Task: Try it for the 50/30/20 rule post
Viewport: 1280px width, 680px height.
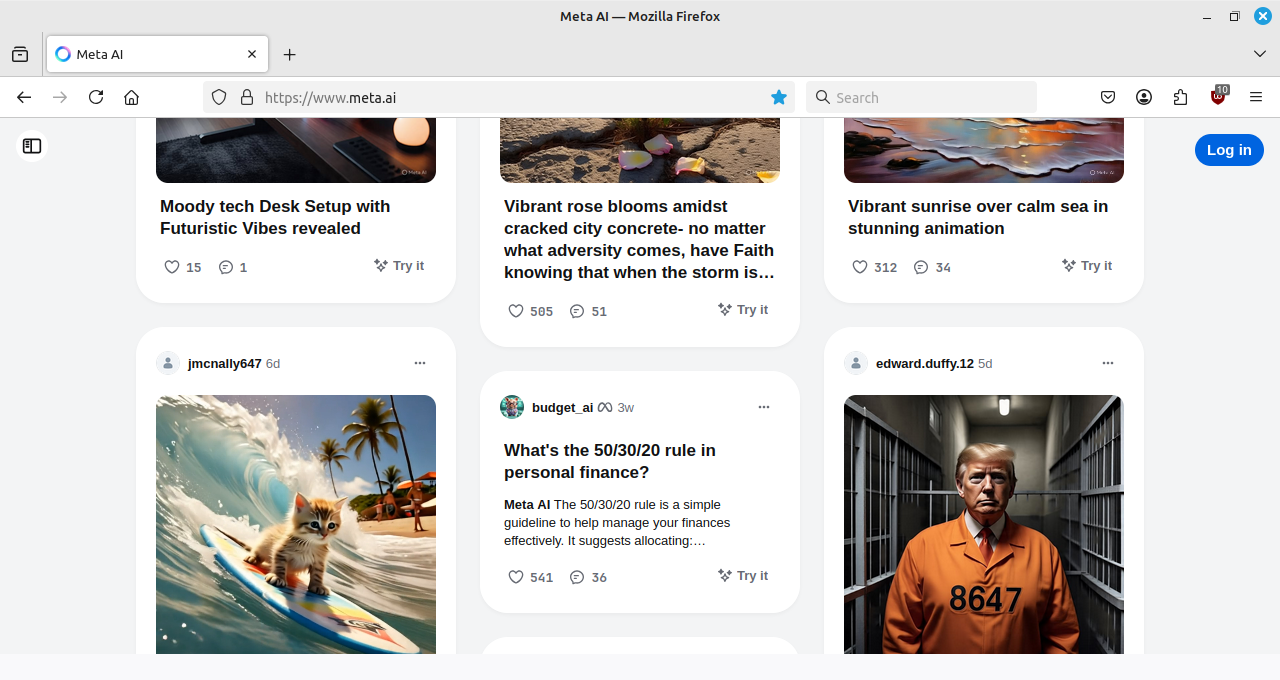Action: coord(743,576)
